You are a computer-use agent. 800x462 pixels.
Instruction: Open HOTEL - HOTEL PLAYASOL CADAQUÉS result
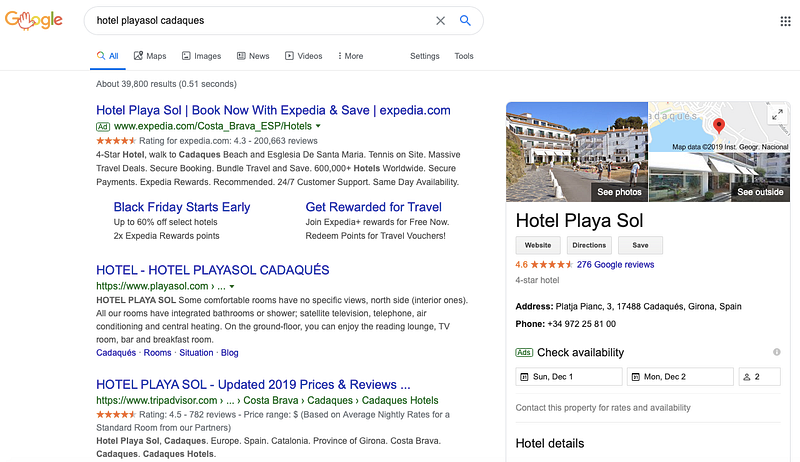pos(213,270)
